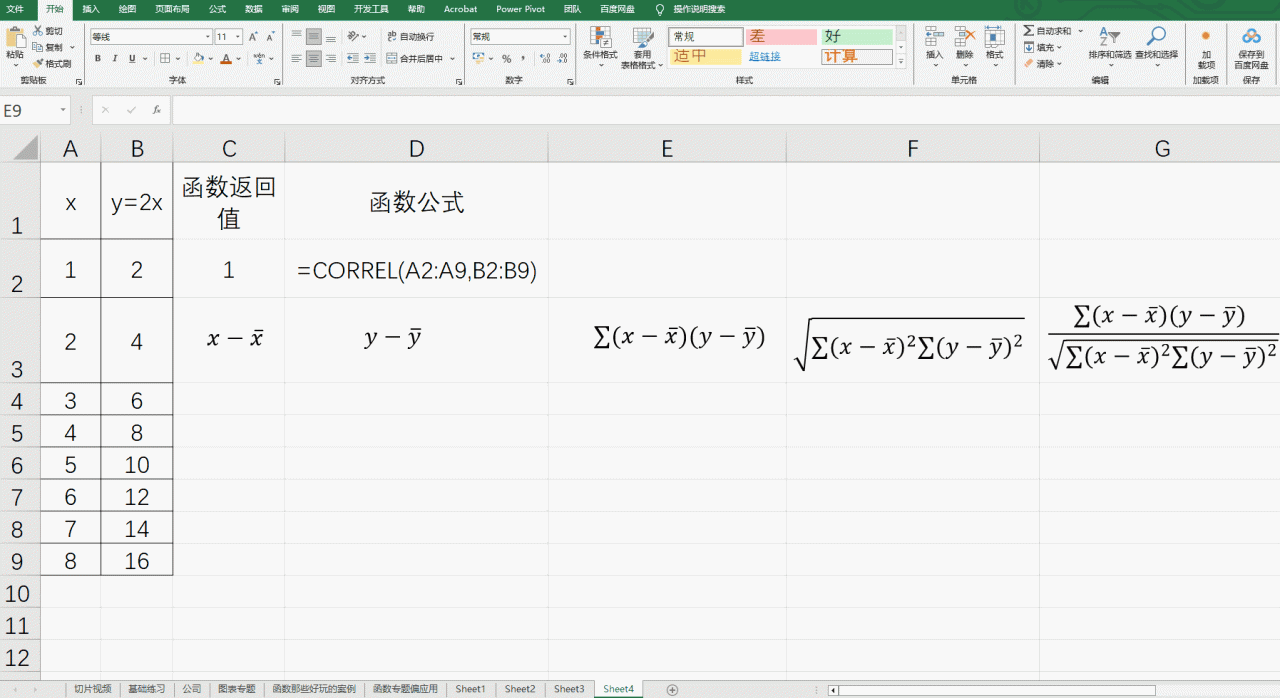Toggle Underline formatting
The height and width of the screenshot is (698, 1280).
(x=134, y=59)
